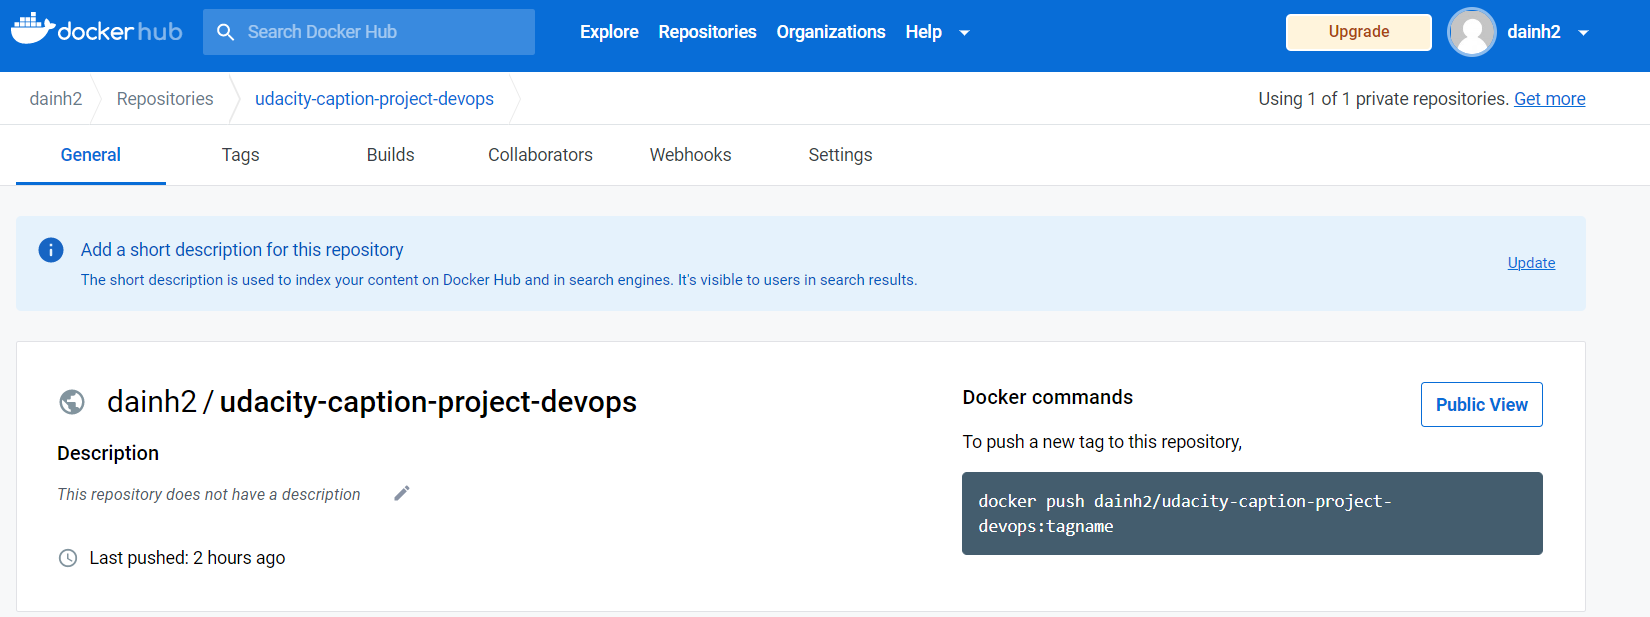Click the Public View button
This screenshot has height=617, width=1650.
pos(1481,404)
